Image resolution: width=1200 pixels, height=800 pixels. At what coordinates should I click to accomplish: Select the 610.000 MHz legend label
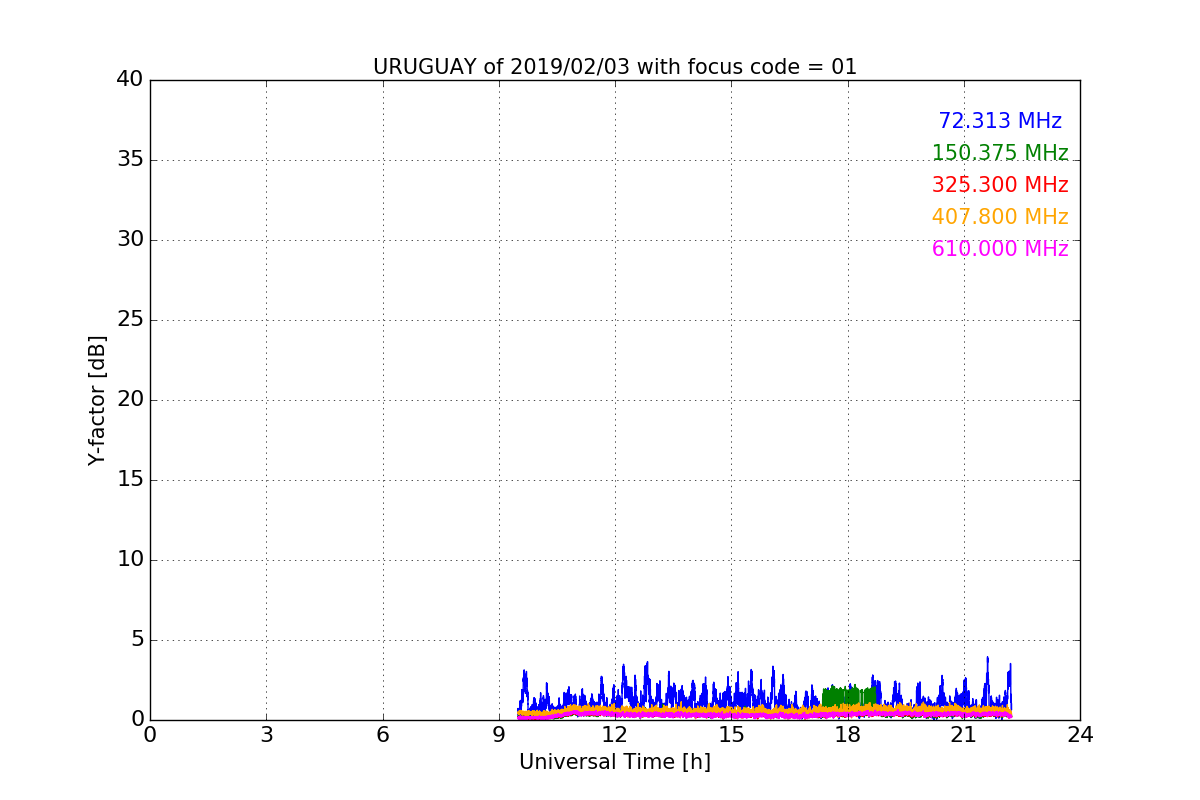[1000, 249]
